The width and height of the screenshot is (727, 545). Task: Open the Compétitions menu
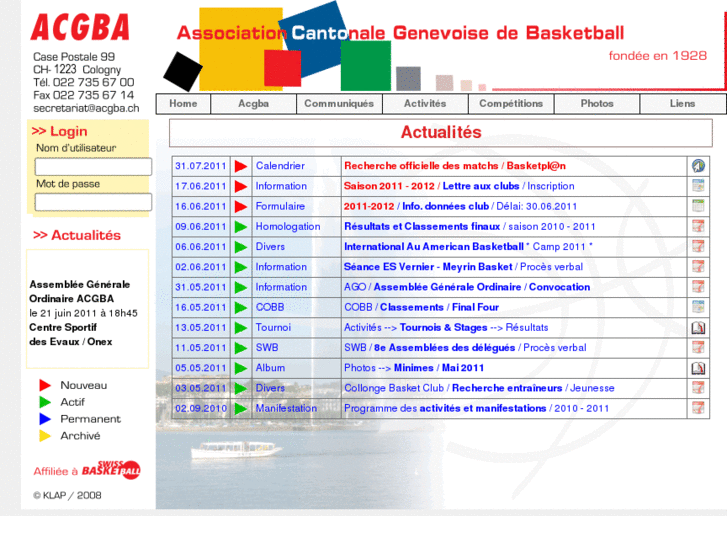[x=511, y=103]
